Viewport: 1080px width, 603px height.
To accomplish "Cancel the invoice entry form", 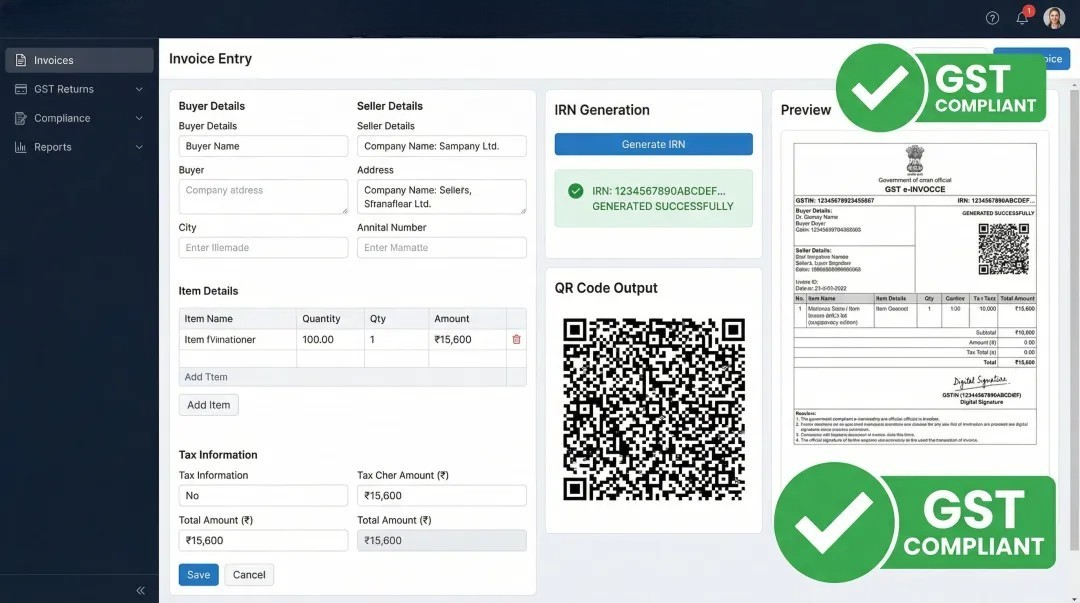I will tap(249, 575).
